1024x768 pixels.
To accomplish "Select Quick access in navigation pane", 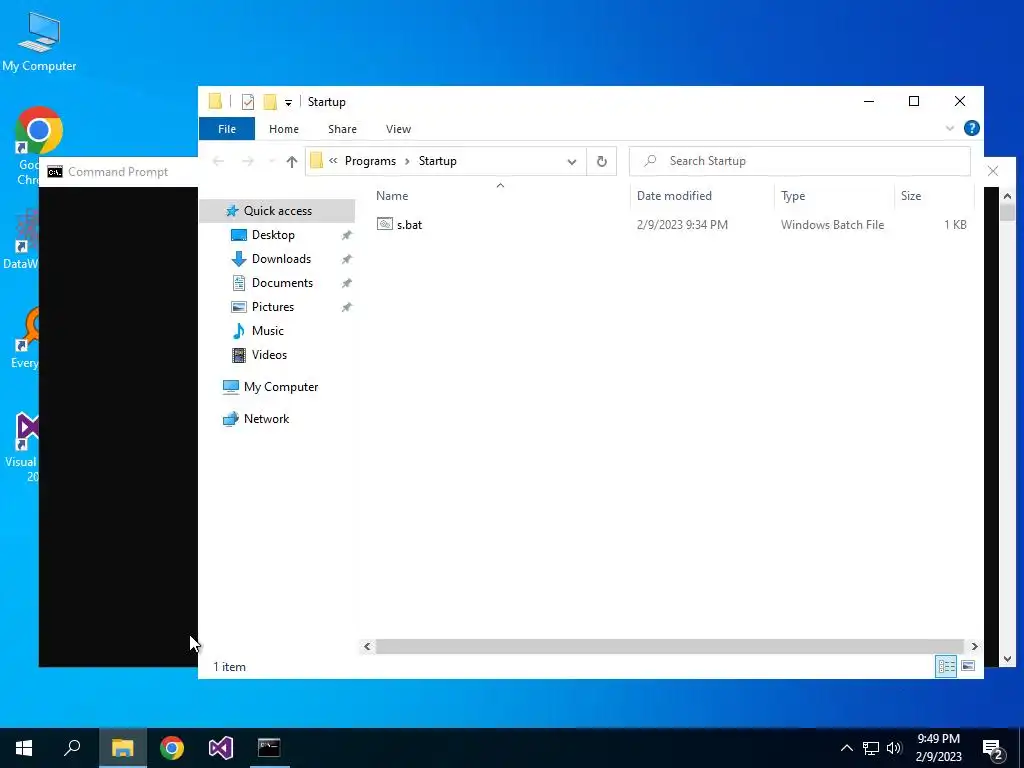I will pos(278,211).
